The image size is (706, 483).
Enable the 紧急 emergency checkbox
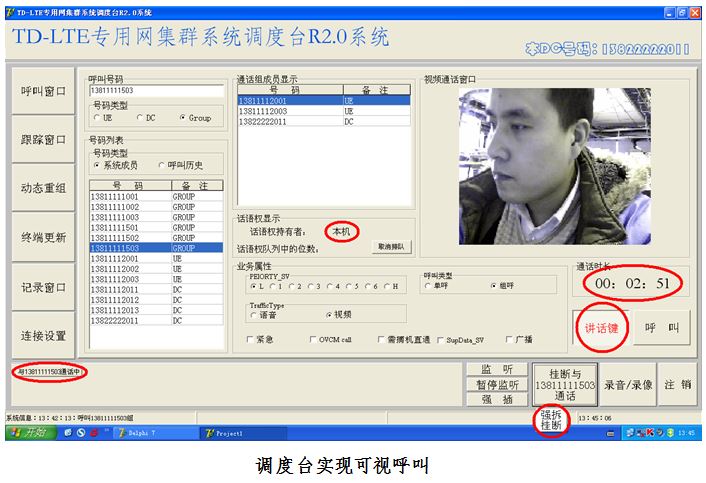pos(250,340)
